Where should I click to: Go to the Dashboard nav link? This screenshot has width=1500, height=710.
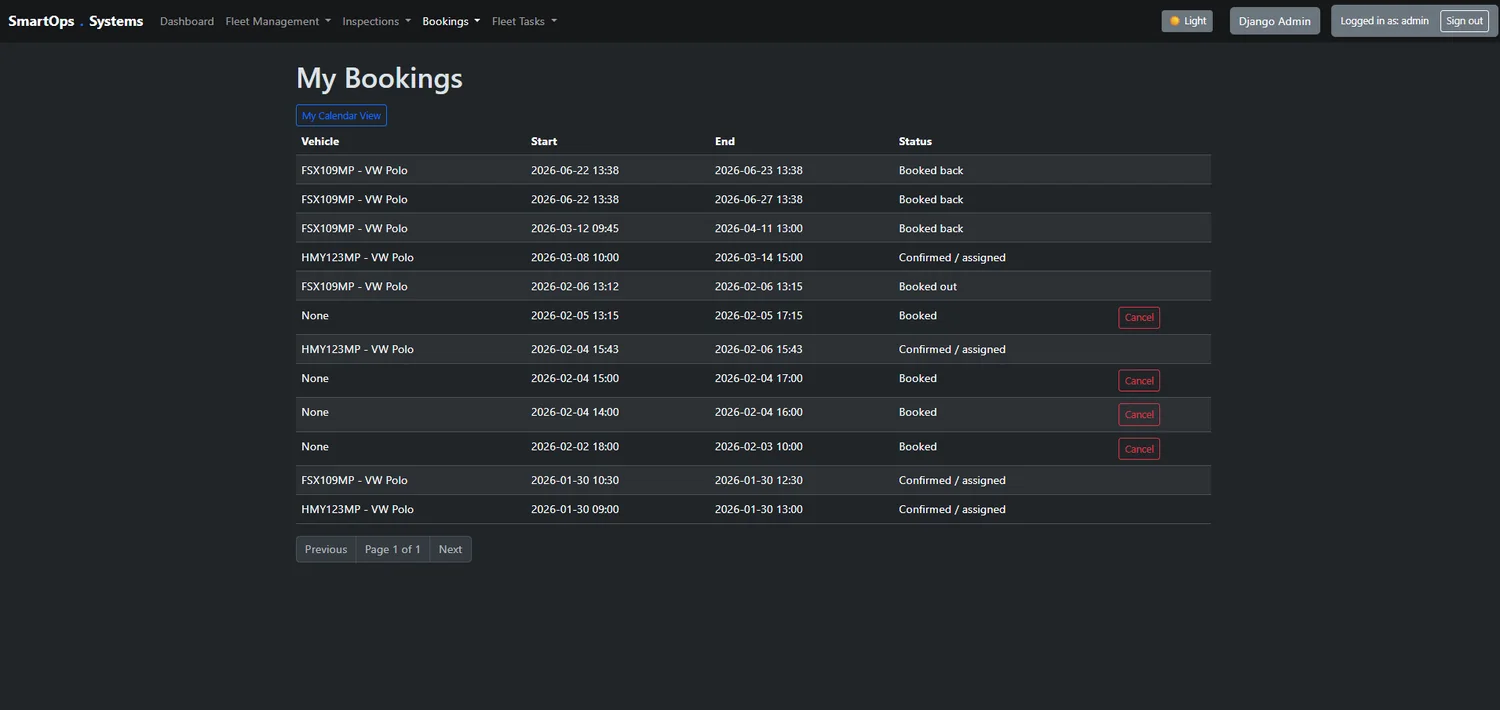point(187,21)
